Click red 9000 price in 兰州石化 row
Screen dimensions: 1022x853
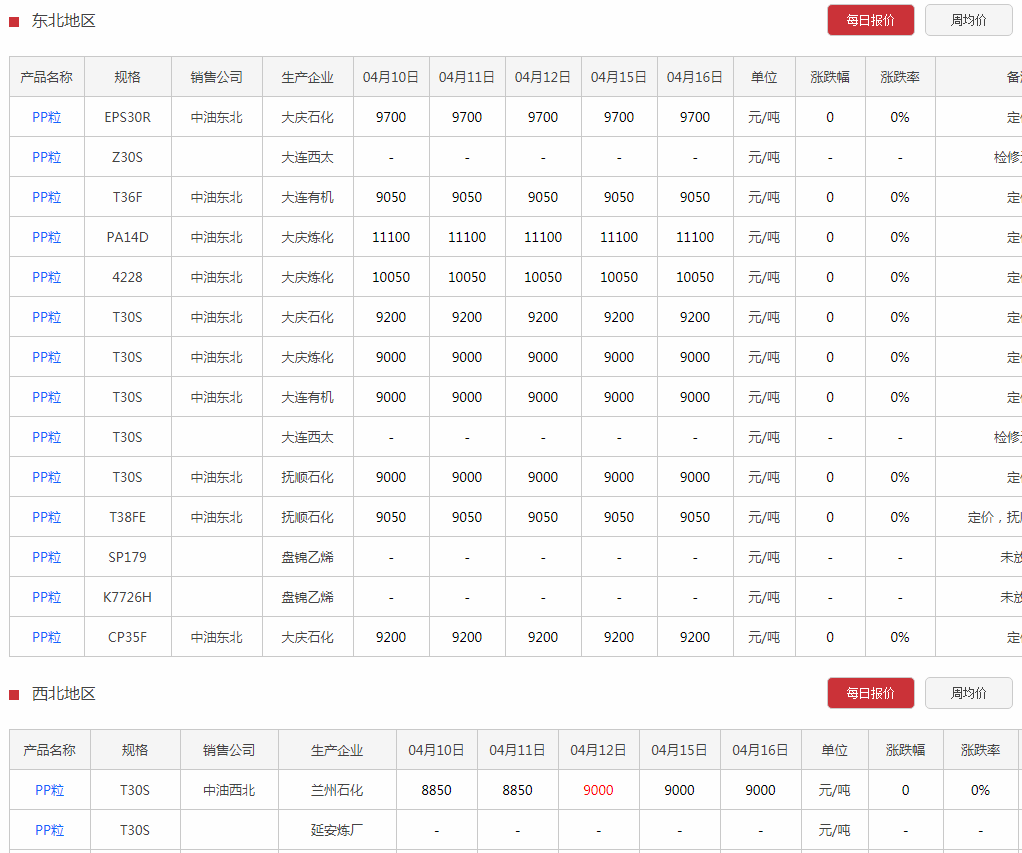point(598,790)
